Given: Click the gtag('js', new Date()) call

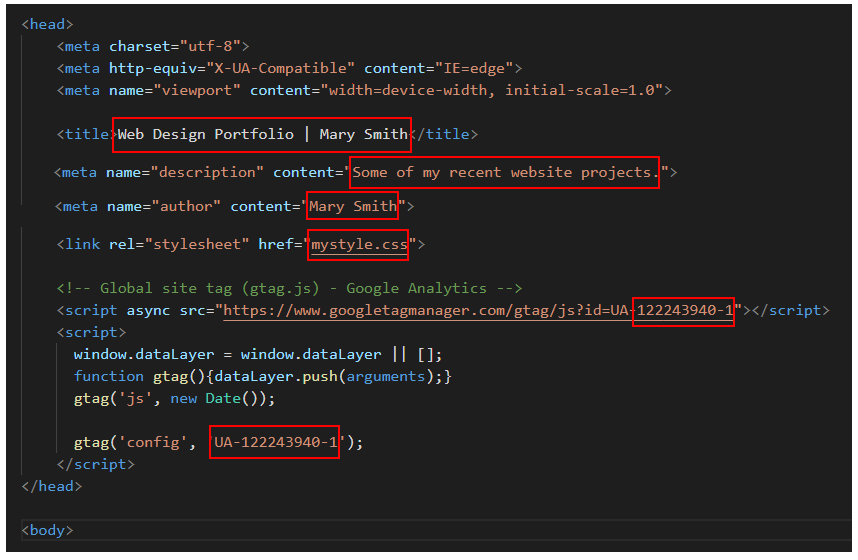Looking at the screenshot, I should point(173,398).
